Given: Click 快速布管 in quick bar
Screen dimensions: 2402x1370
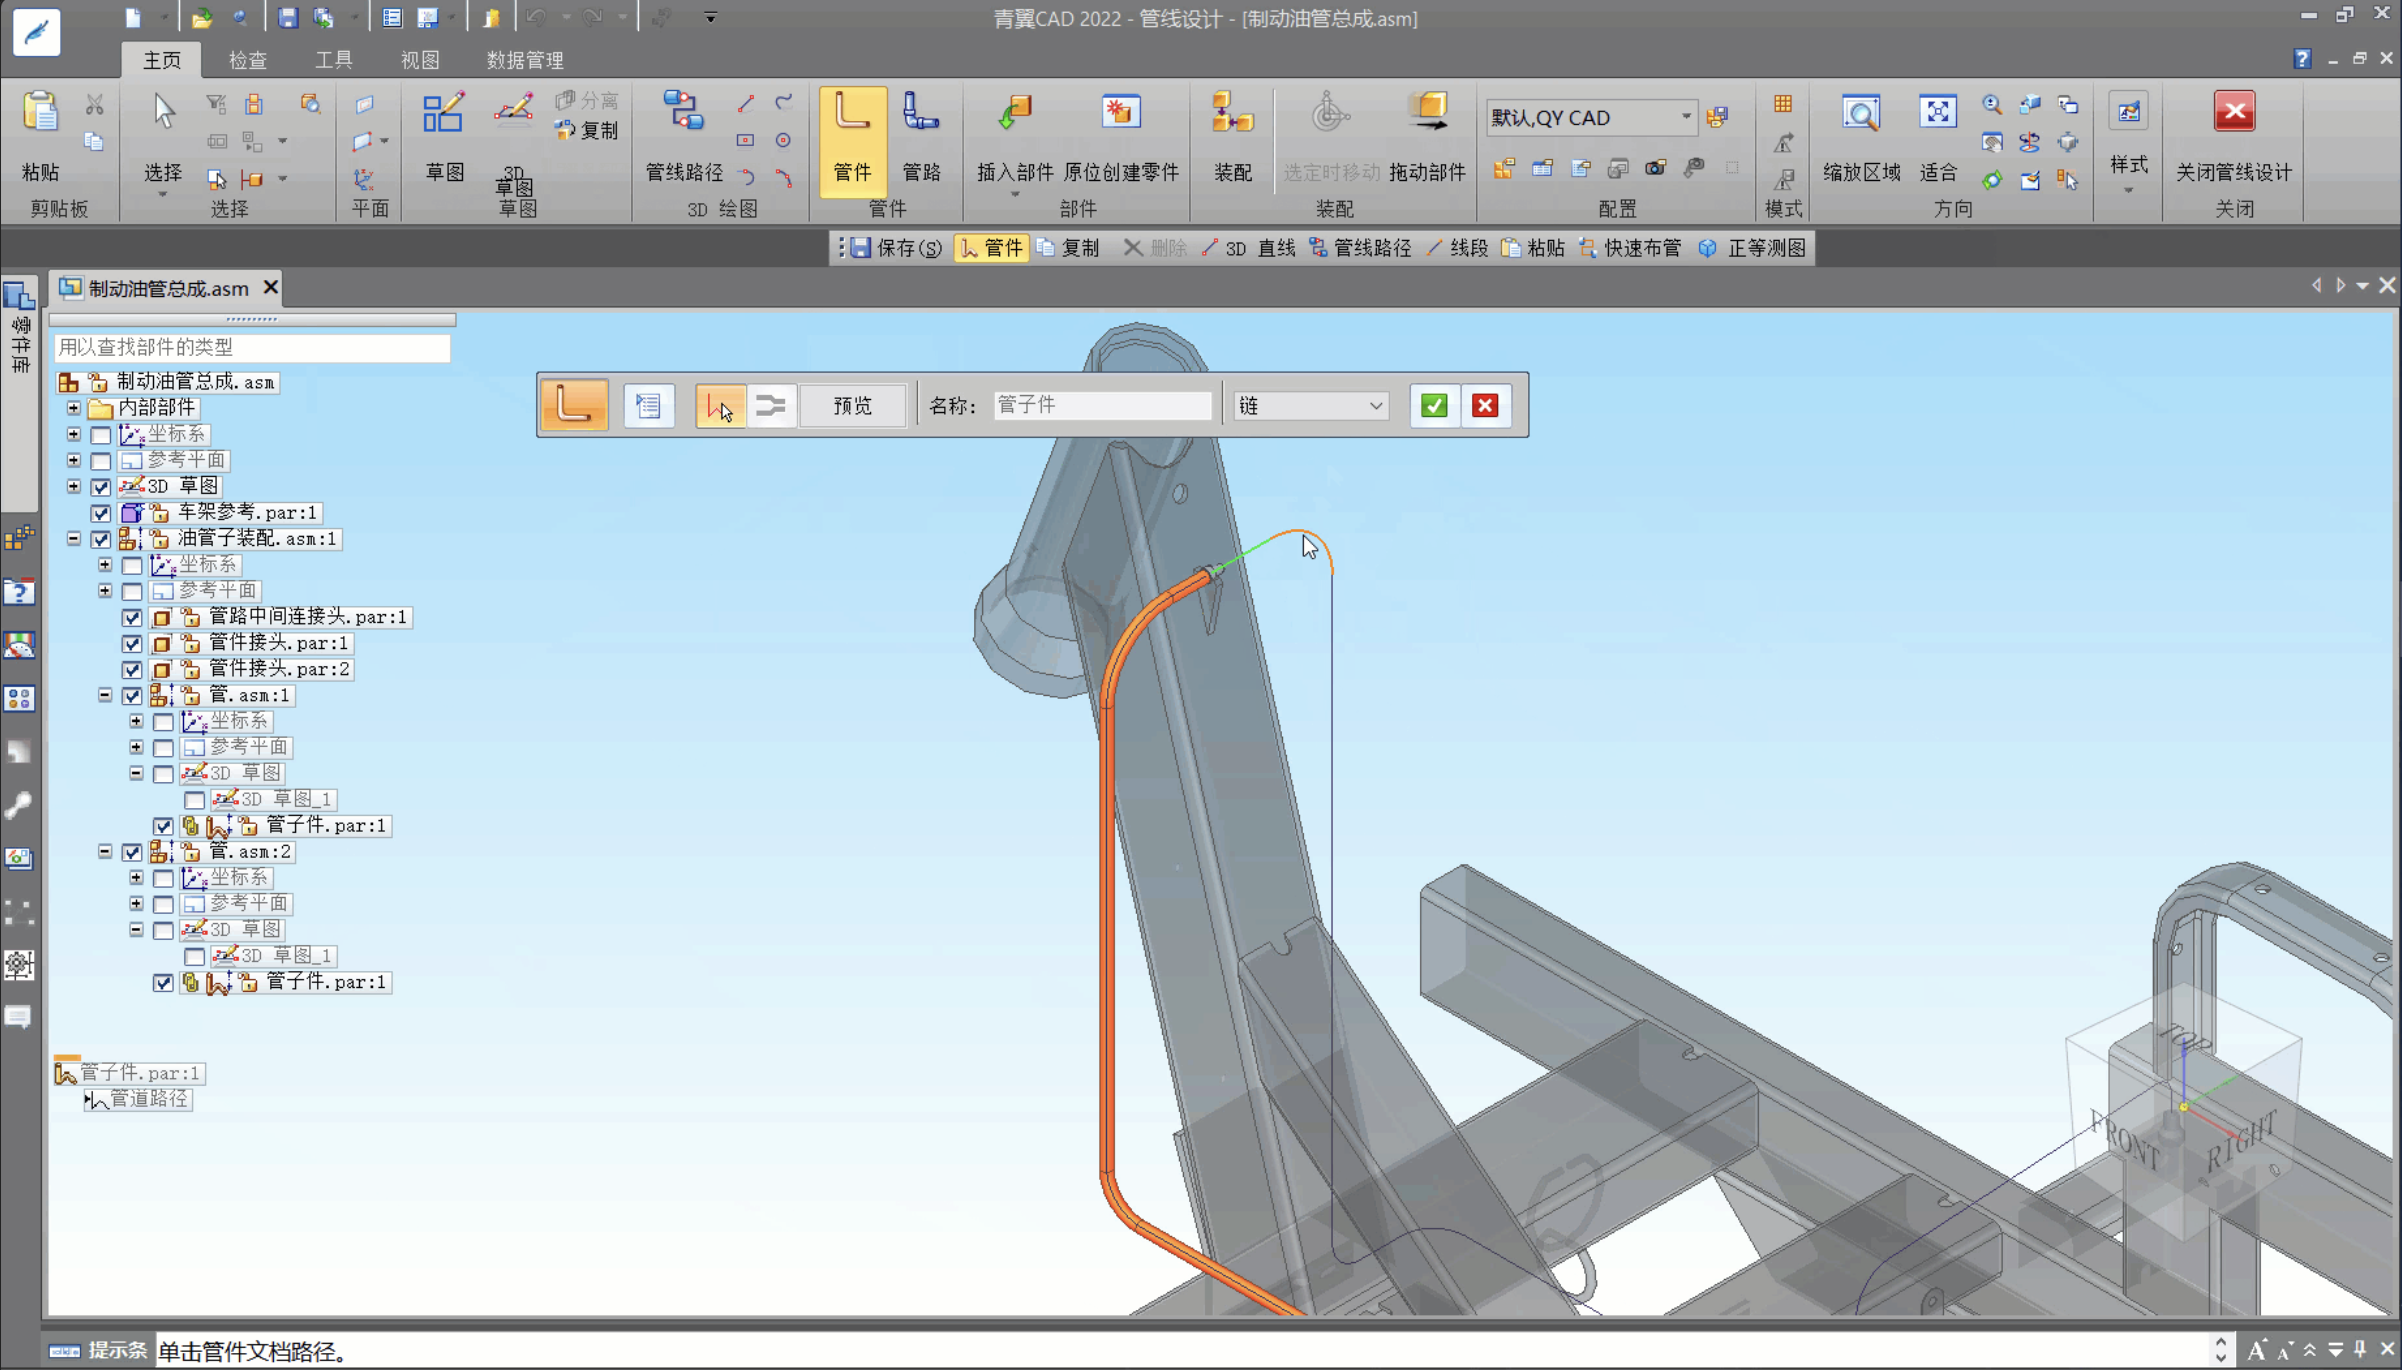Looking at the screenshot, I should [x=1630, y=248].
